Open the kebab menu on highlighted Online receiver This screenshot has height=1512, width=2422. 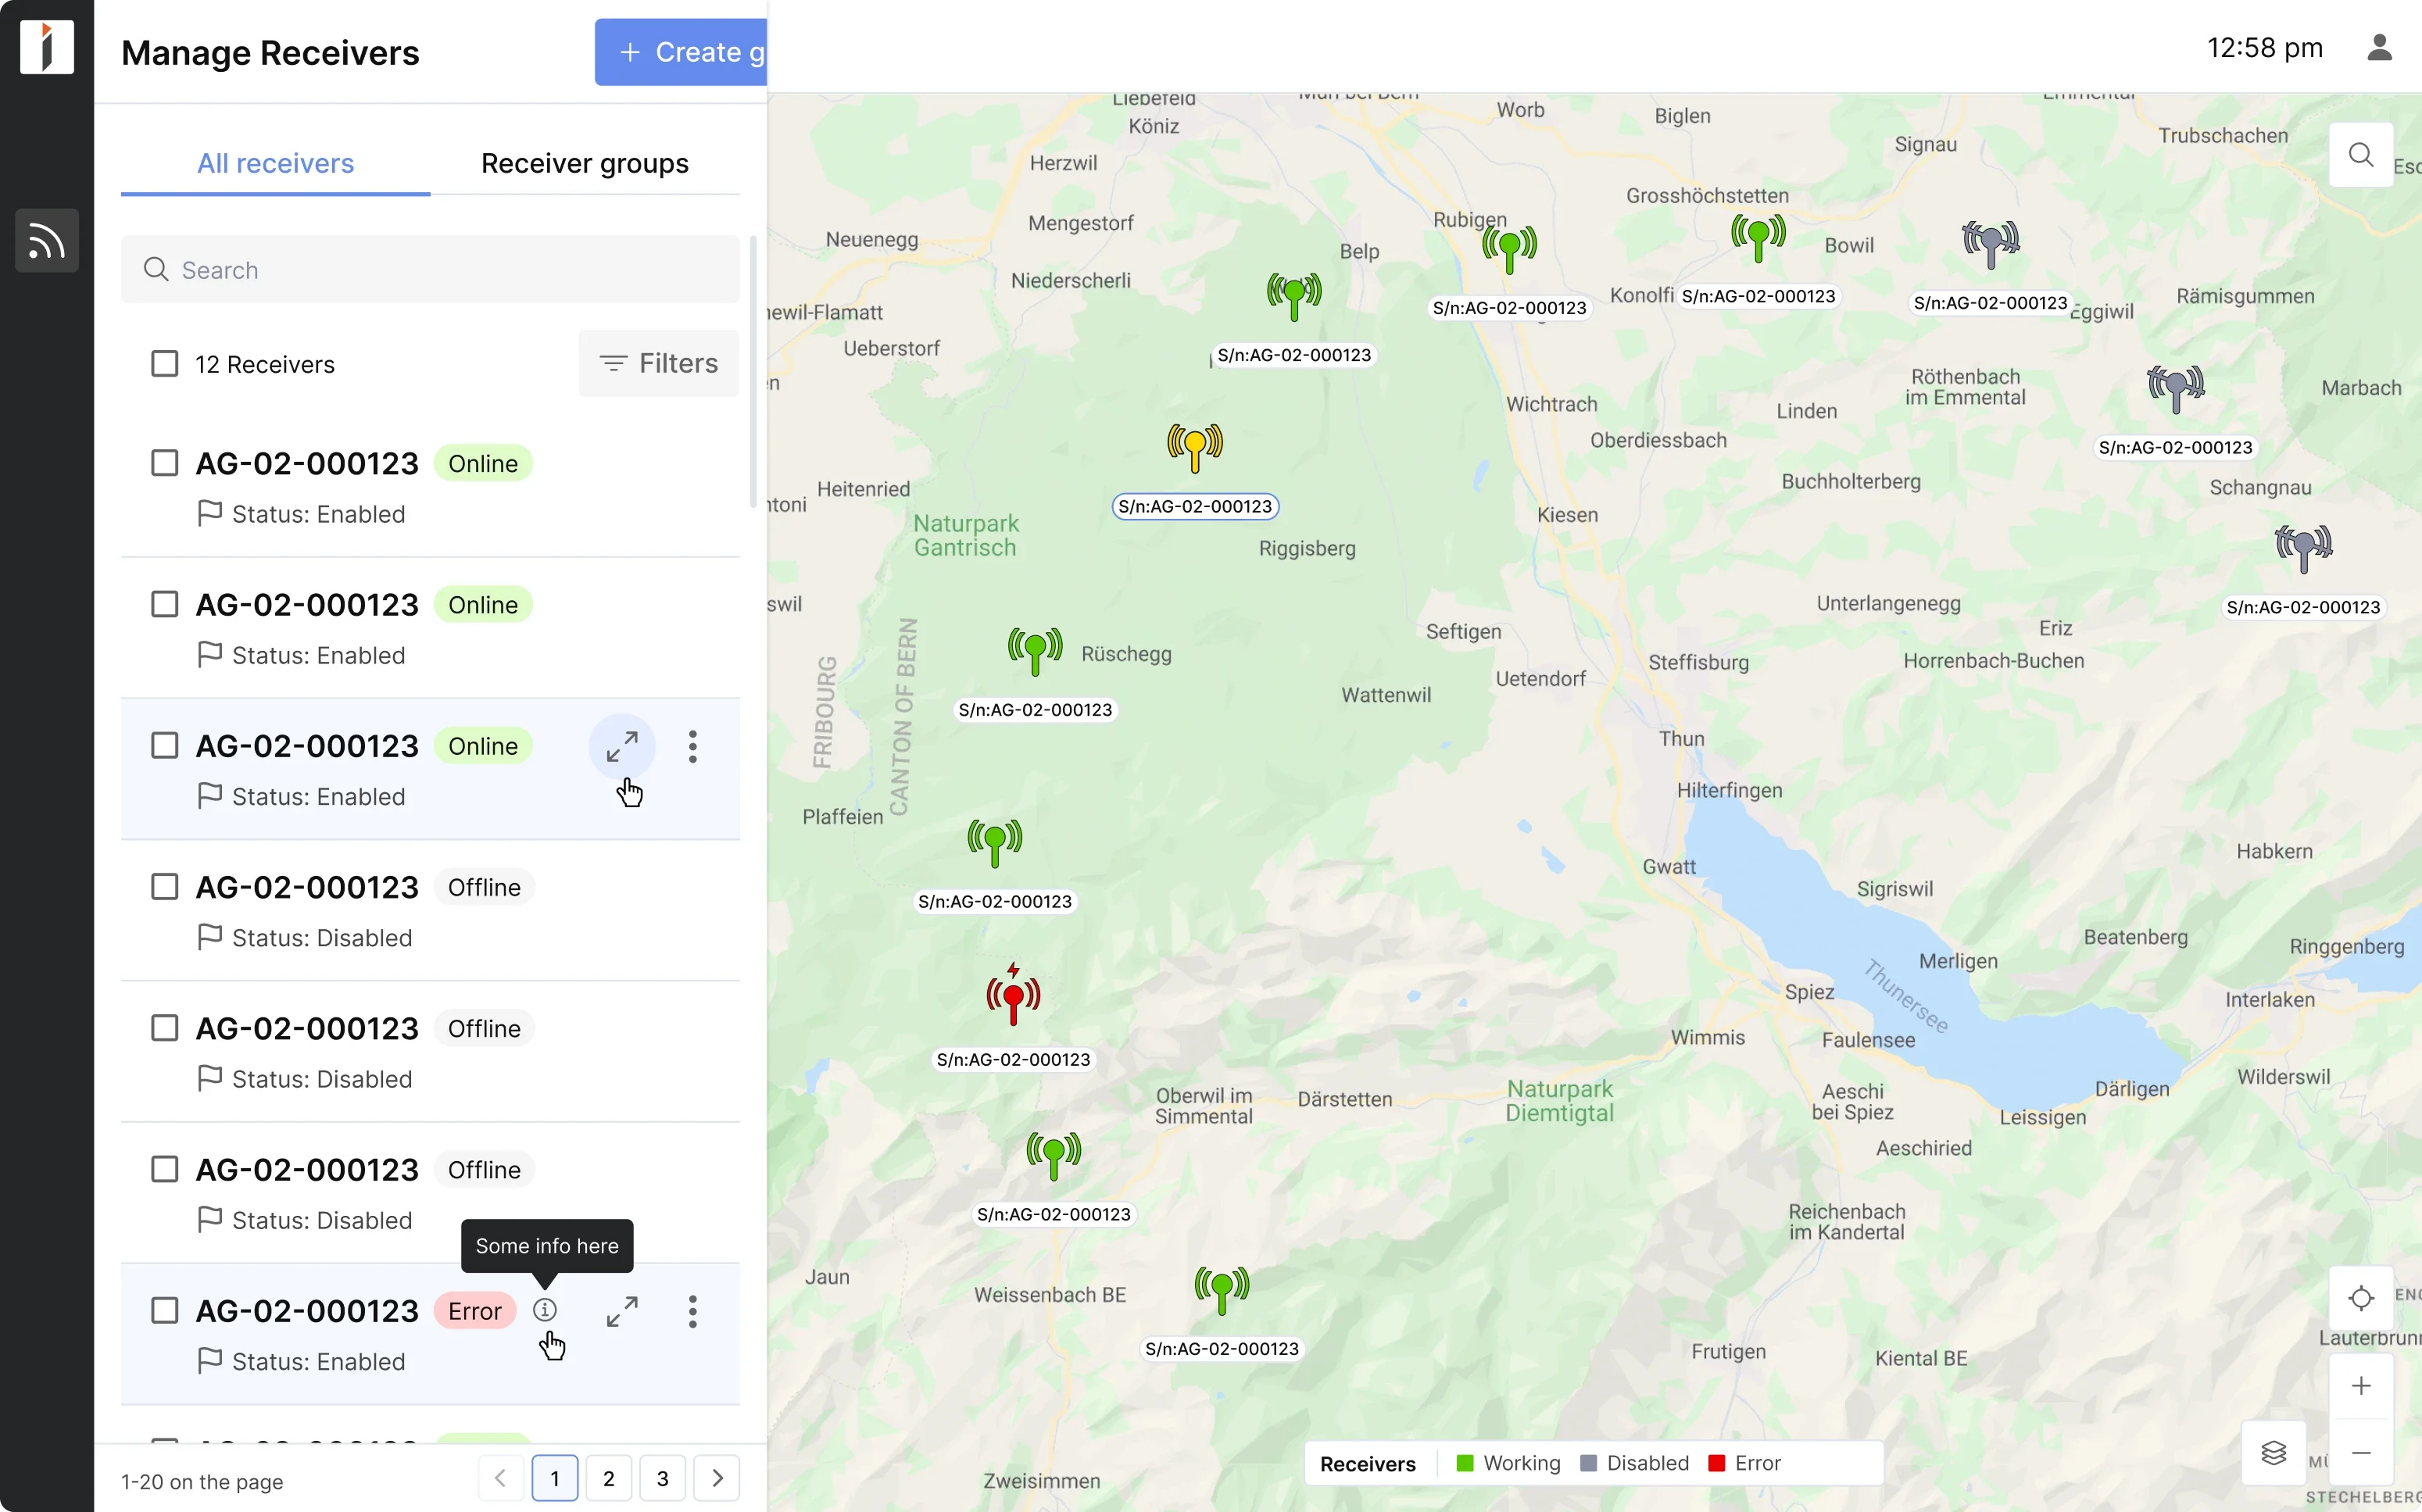(x=692, y=746)
